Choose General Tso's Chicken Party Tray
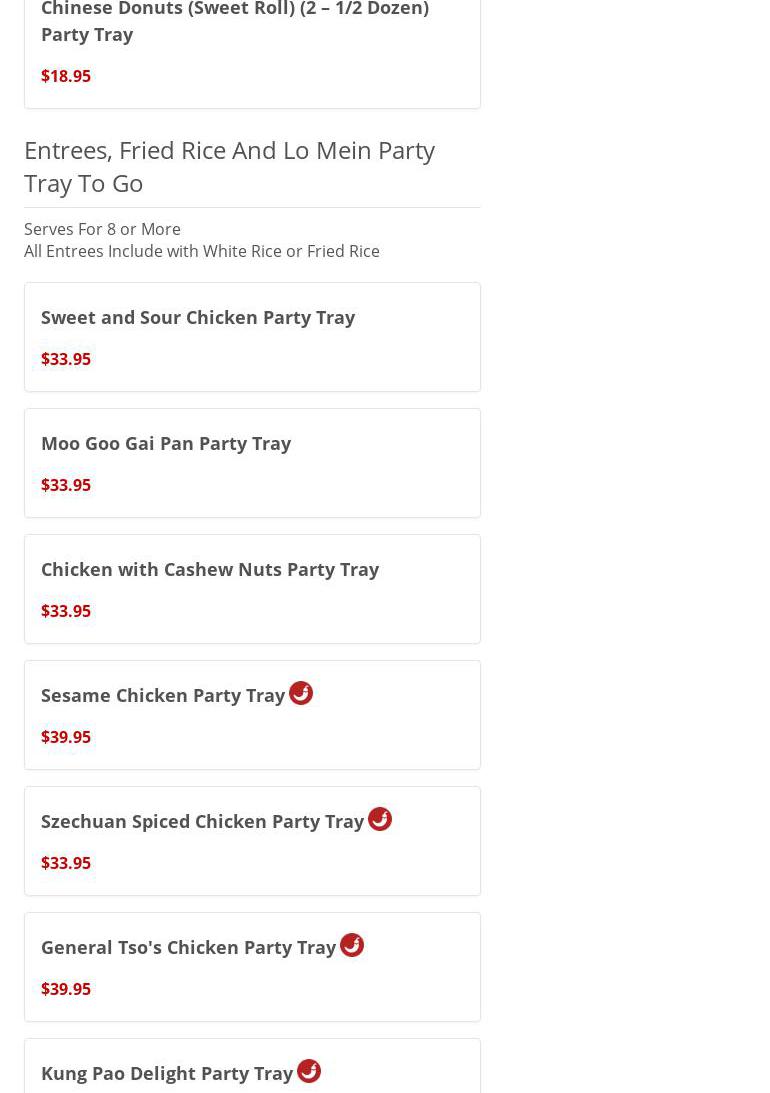This screenshot has height=1093, width=770. [188, 947]
